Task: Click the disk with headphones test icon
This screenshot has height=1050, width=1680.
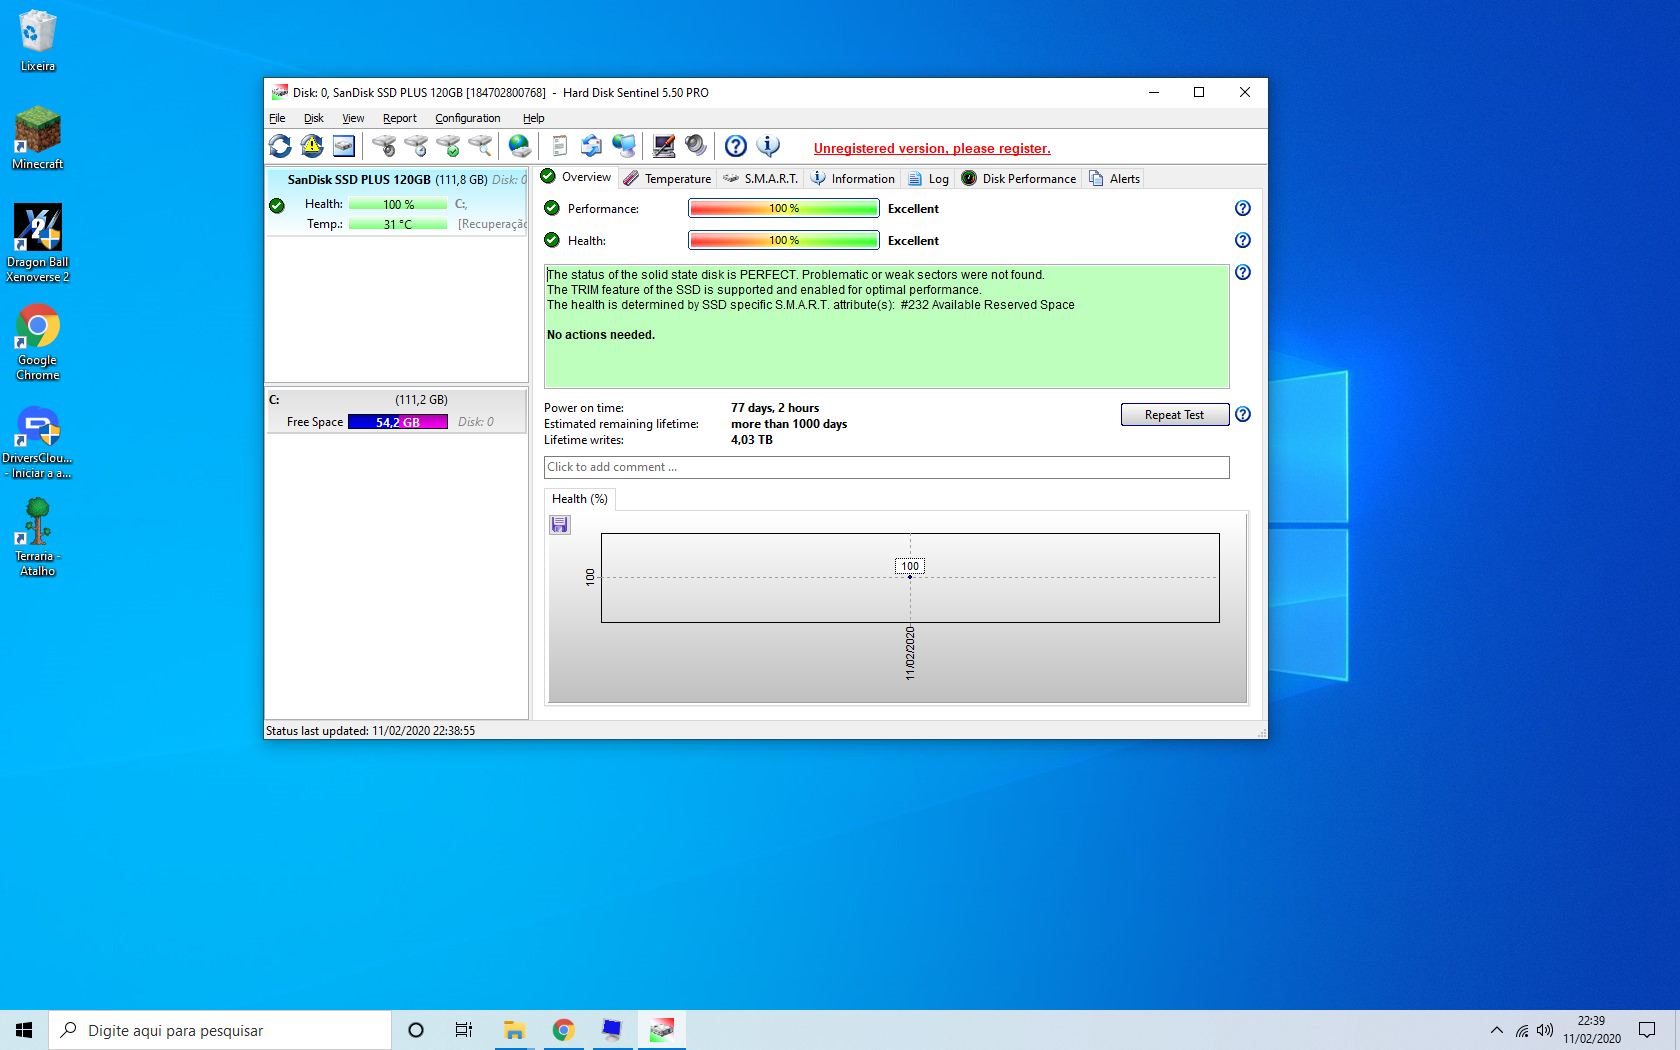Action: [x=384, y=146]
